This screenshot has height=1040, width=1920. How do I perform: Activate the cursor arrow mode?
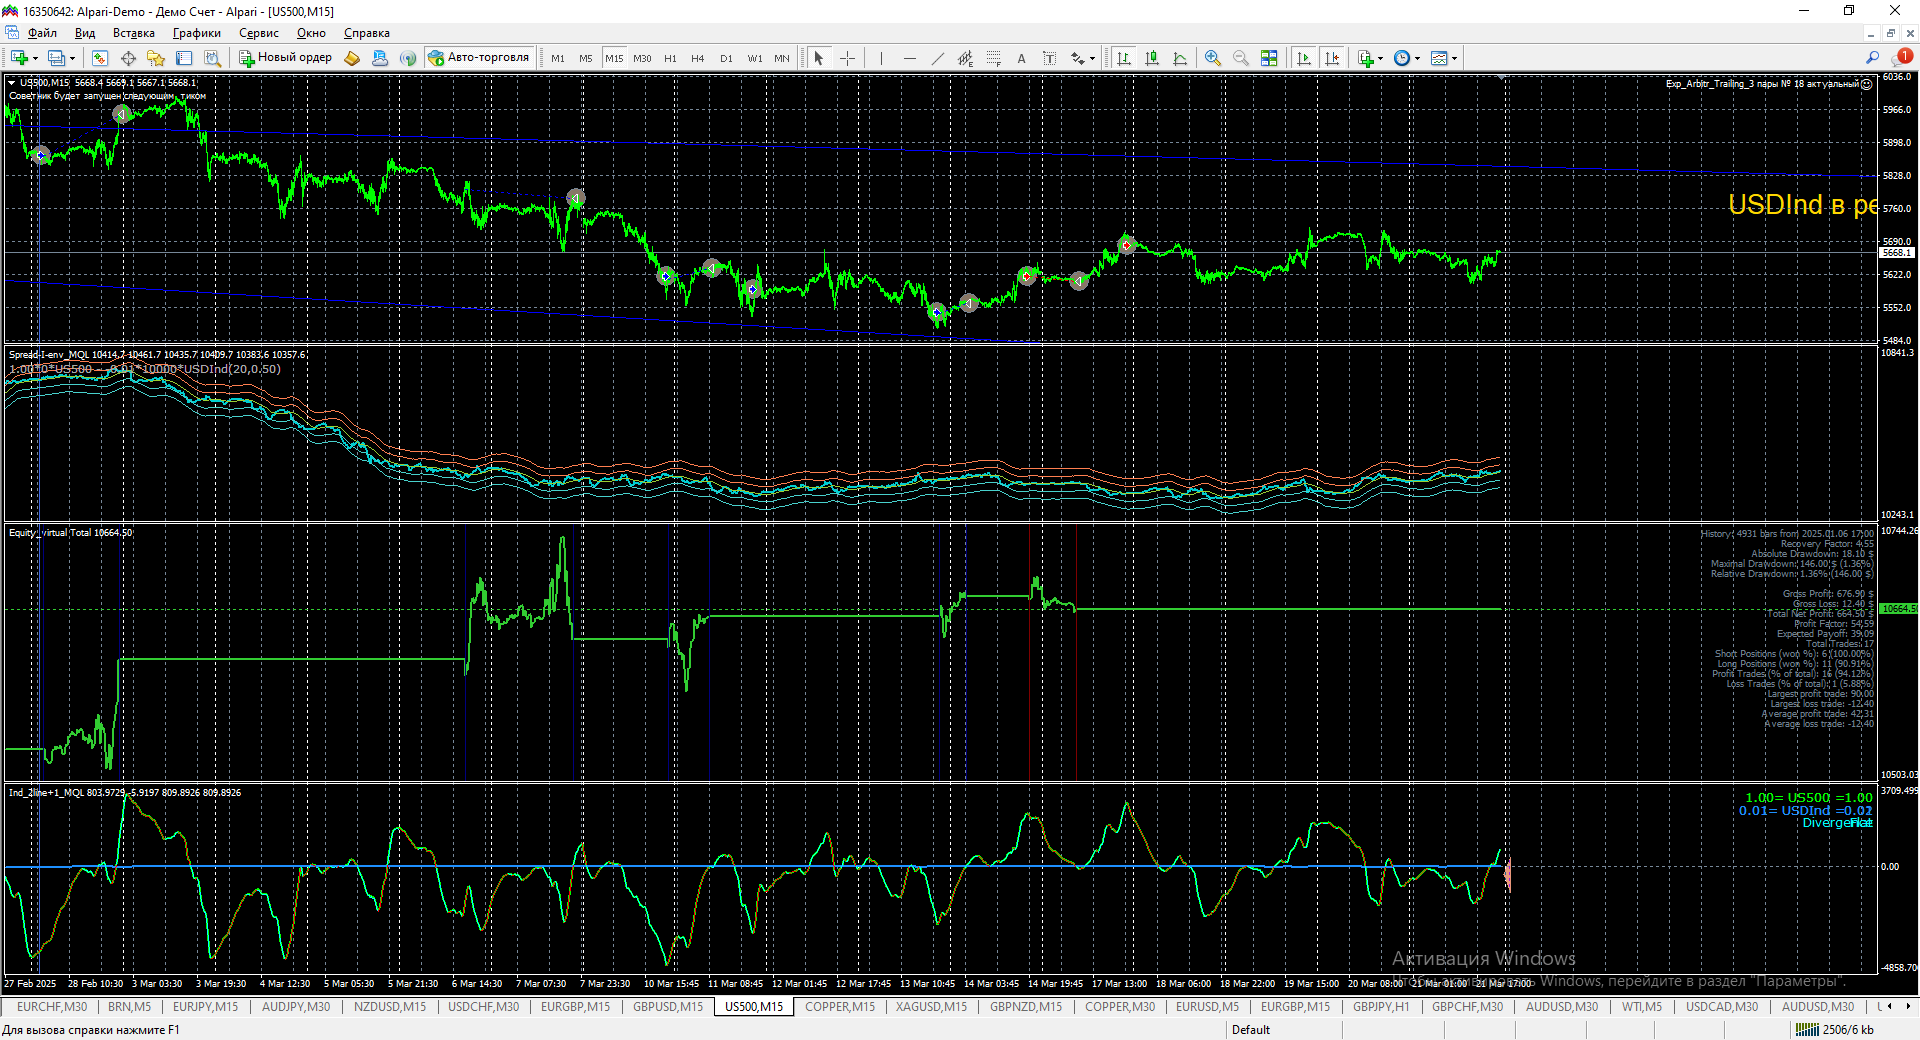(x=819, y=58)
